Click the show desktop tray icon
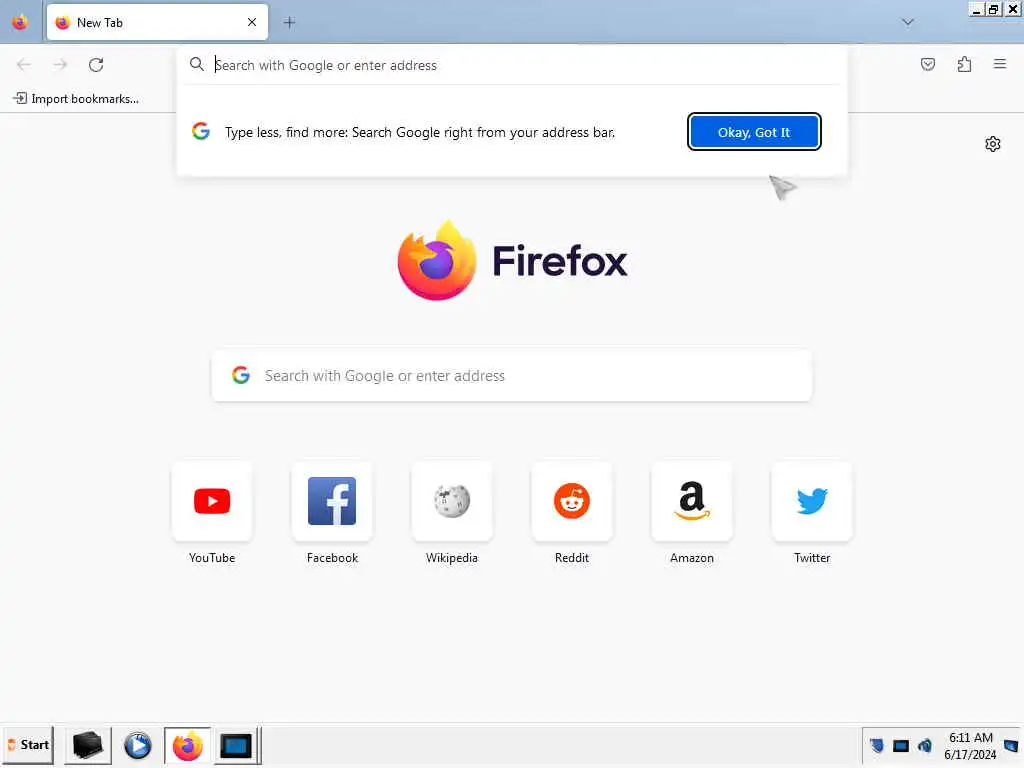The width and height of the screenshot is (1024, 768). coord(1011,745)
